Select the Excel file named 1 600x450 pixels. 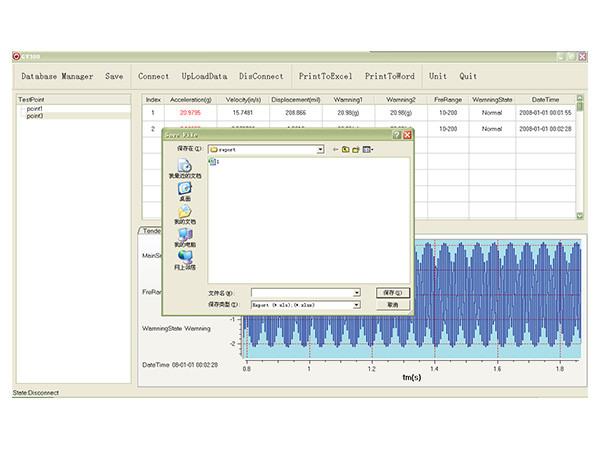(x=214, y=161)
